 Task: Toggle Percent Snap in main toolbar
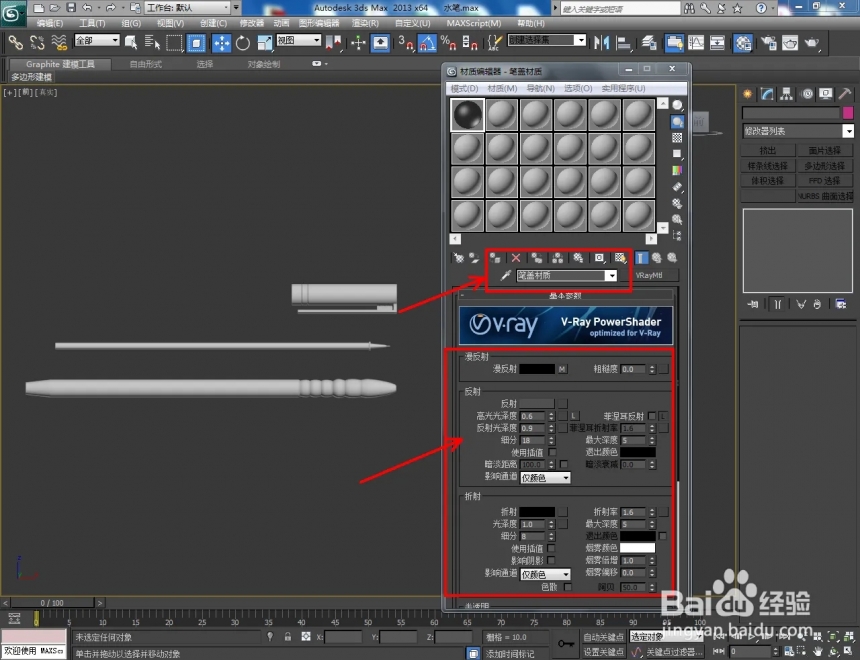[448, 43]
